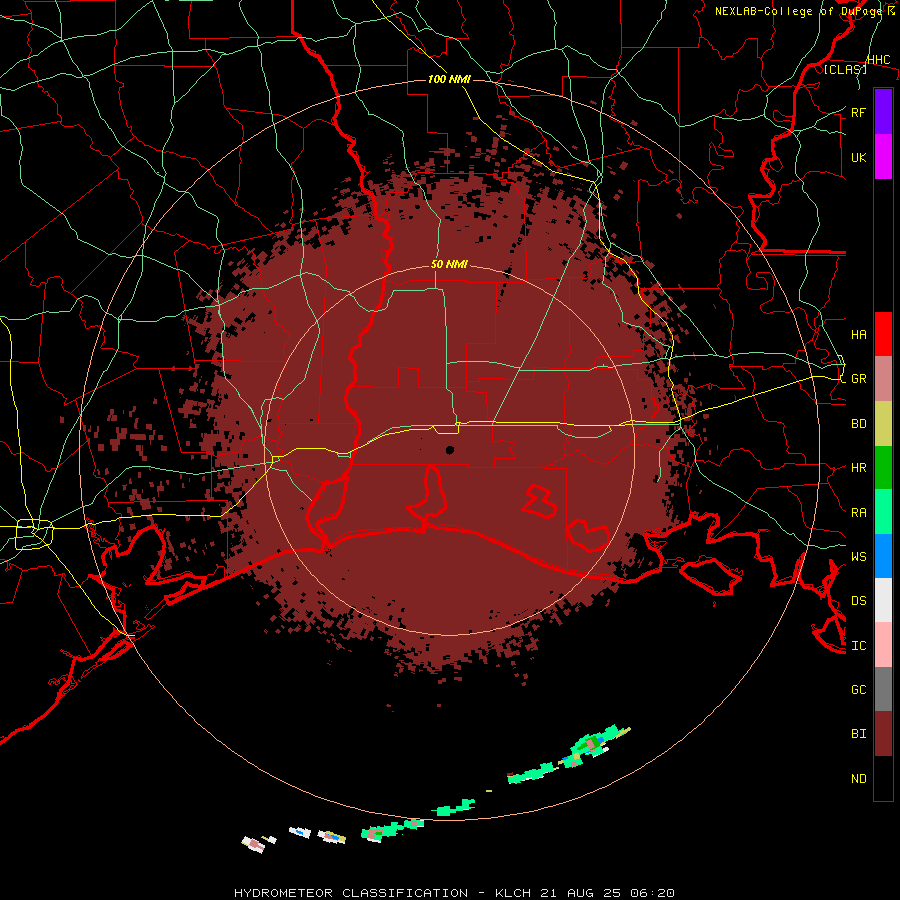
Task: Click the ND black legend swatch
Action: tap(883, 778)
